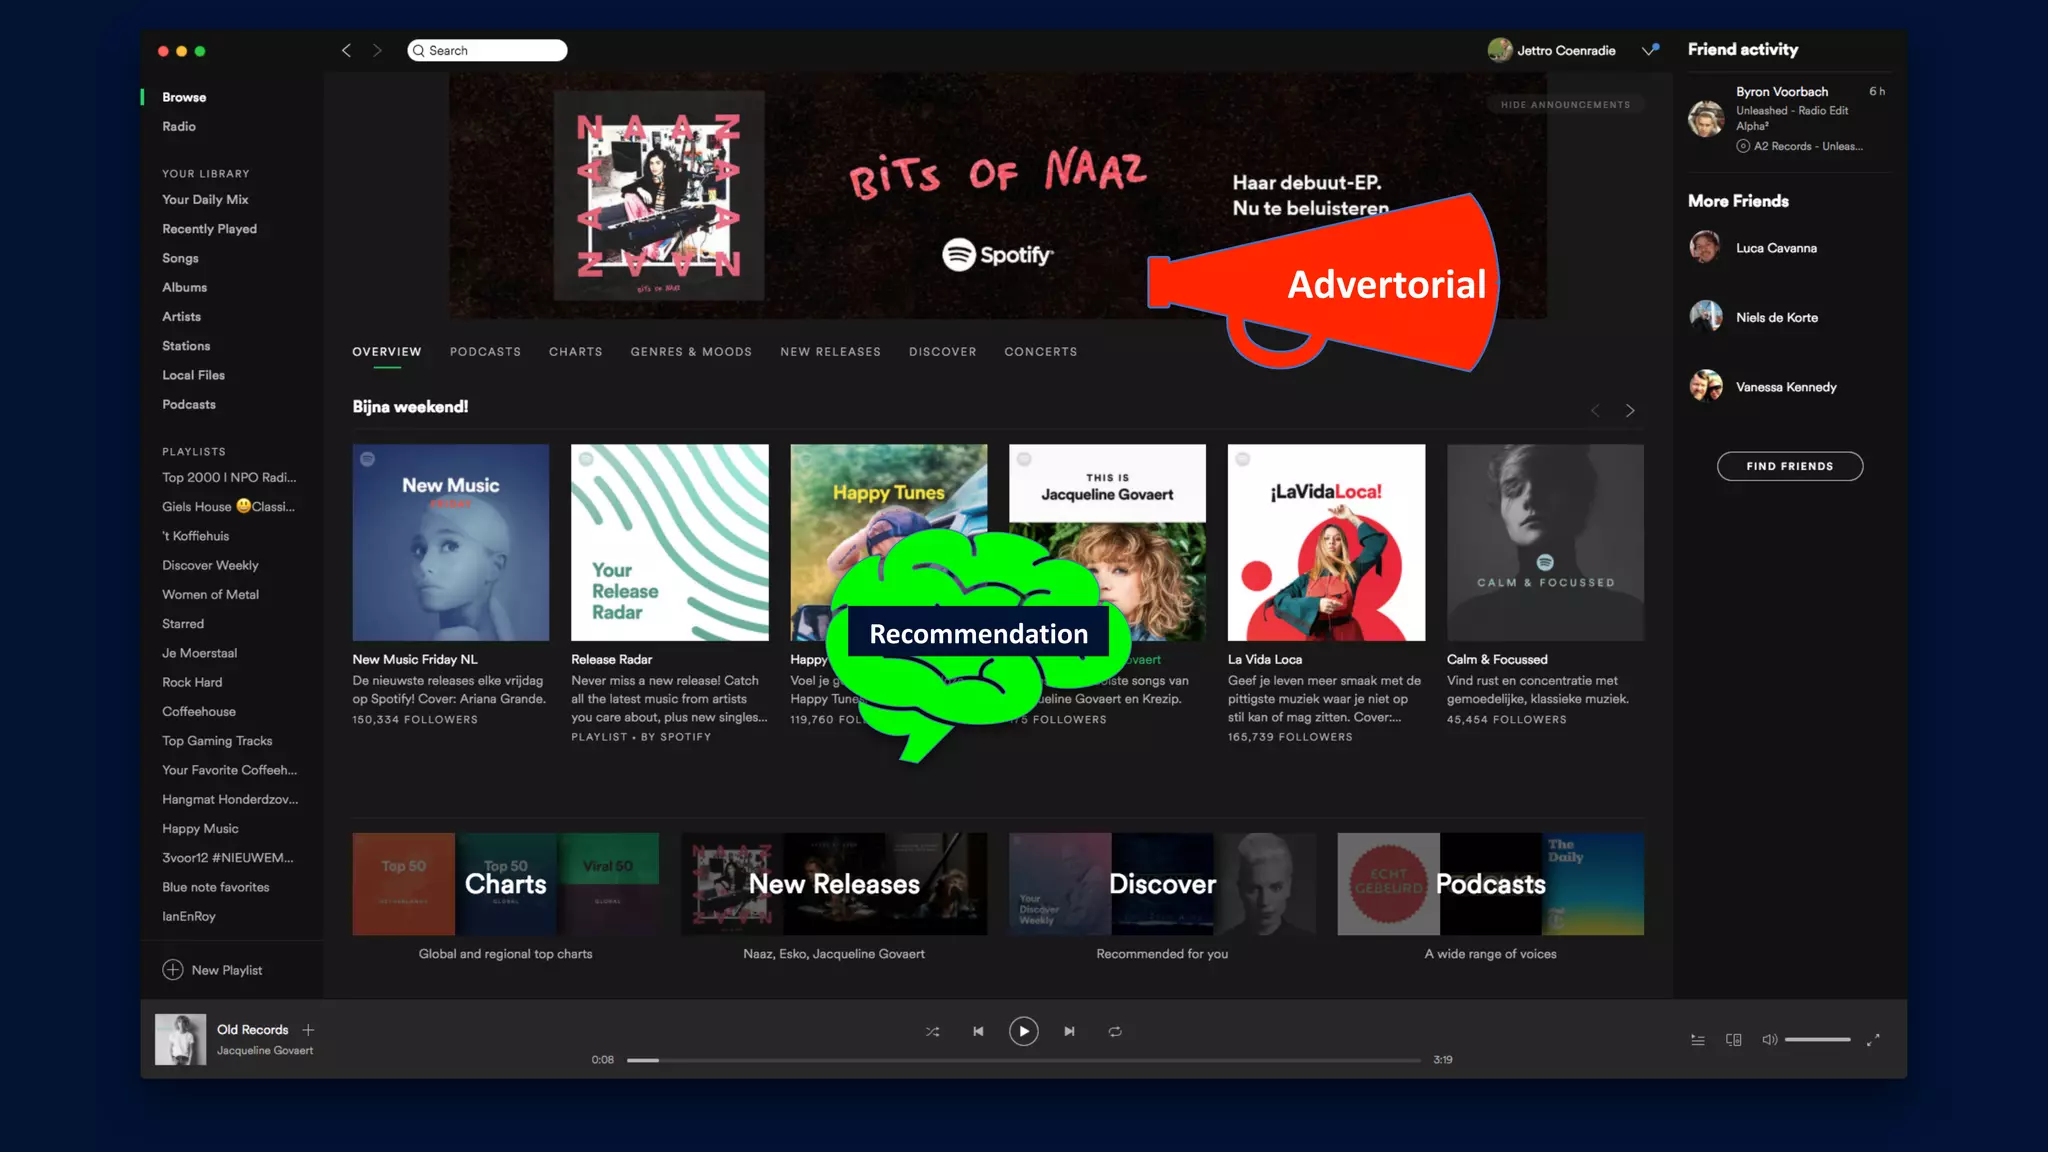Toggle repeat mode
Image resolution: width=2048 pixels, height=1152 pixels.
pos(1114,1031)
